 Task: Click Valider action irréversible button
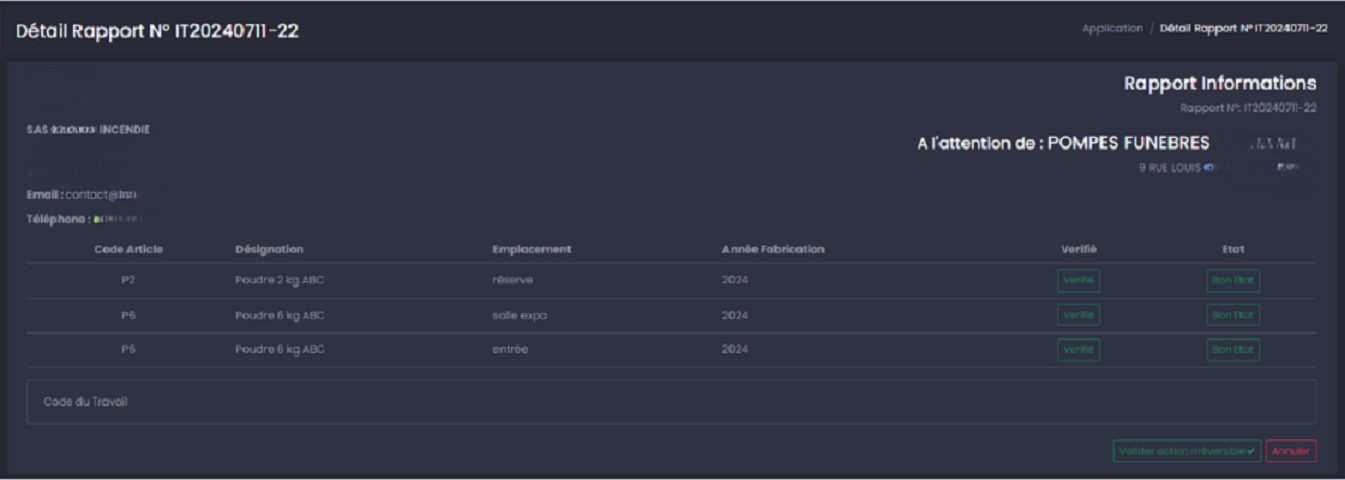(1186, 451)
